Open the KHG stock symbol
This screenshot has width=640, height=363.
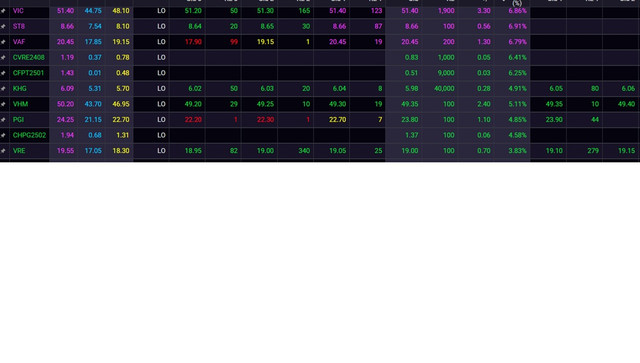tap(20, 89)
